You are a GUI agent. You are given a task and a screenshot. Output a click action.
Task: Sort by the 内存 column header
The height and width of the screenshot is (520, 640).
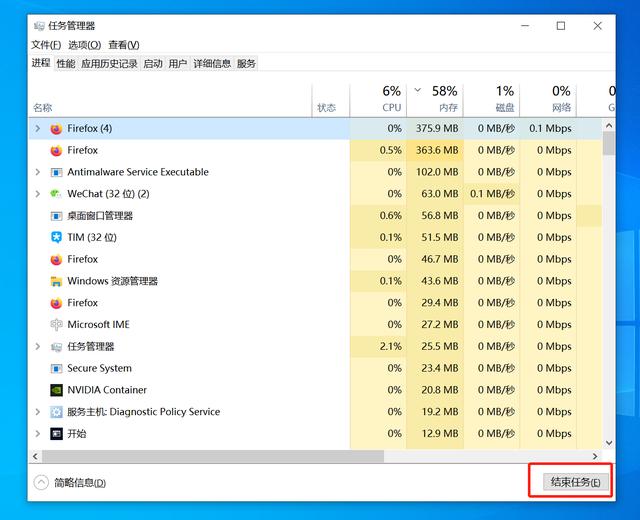pyautogui.click(x=435, y=99)
